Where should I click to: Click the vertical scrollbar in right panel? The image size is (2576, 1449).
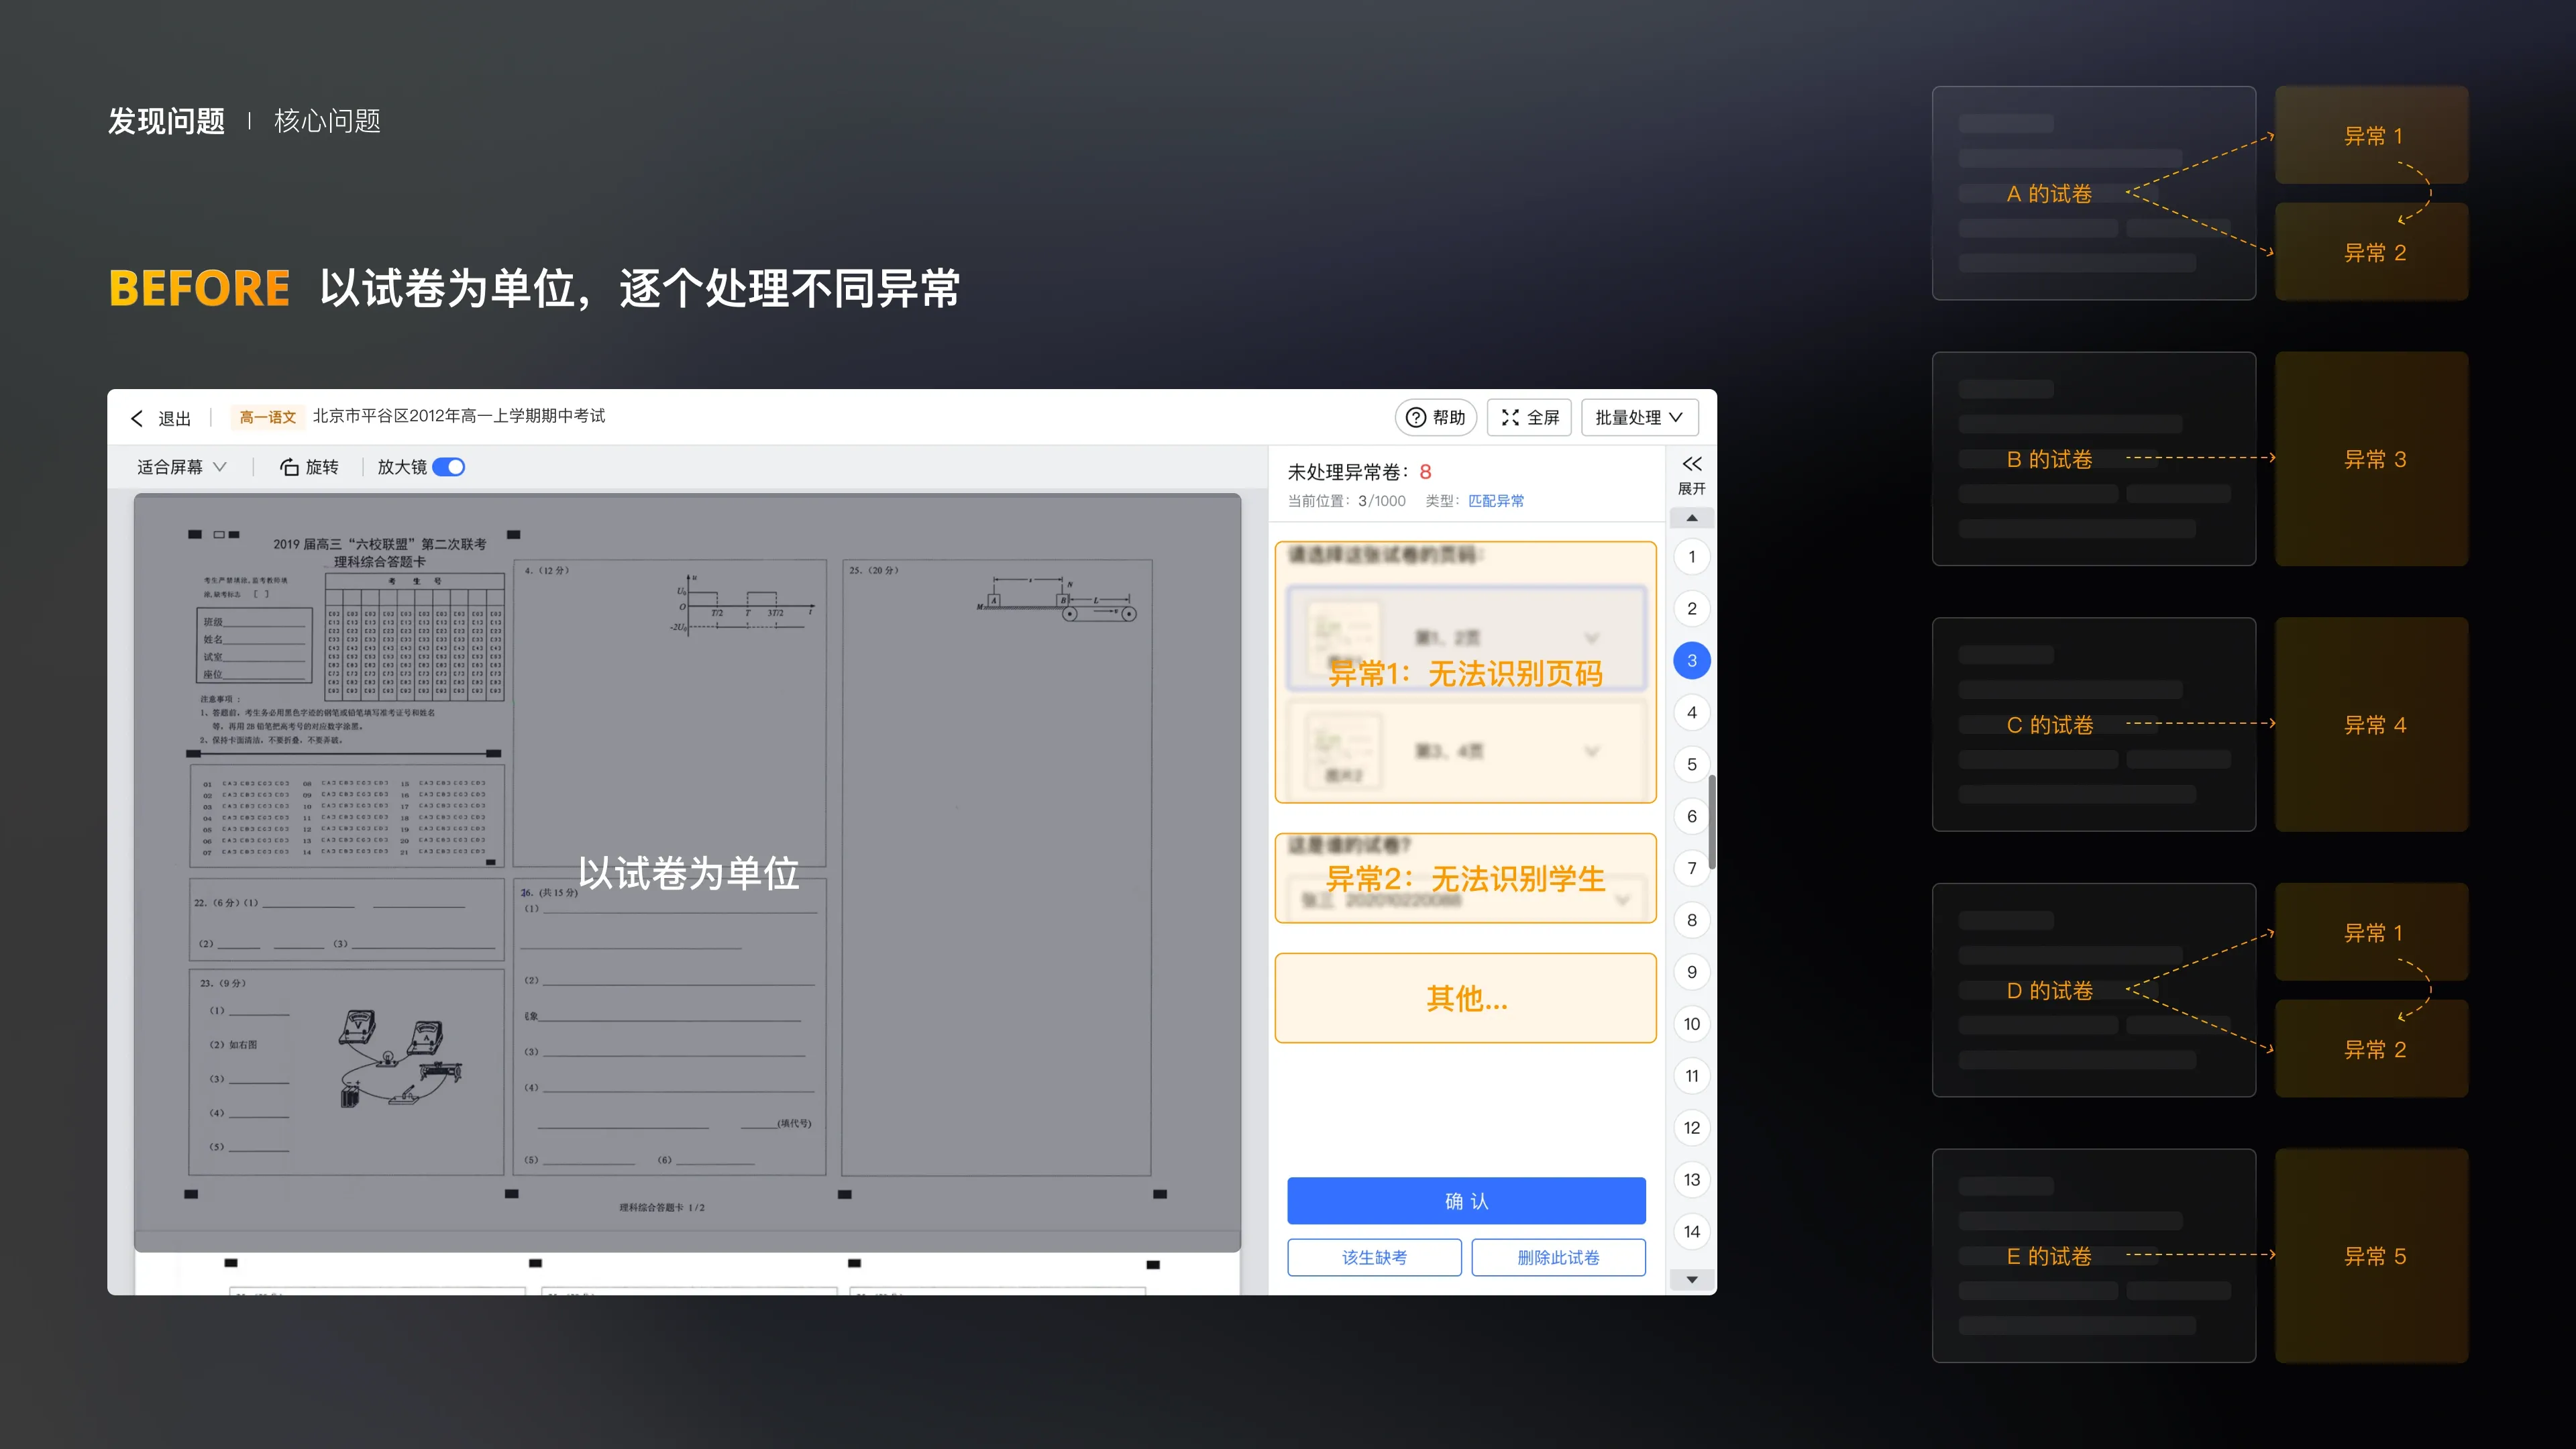(x=1712, y=822)
